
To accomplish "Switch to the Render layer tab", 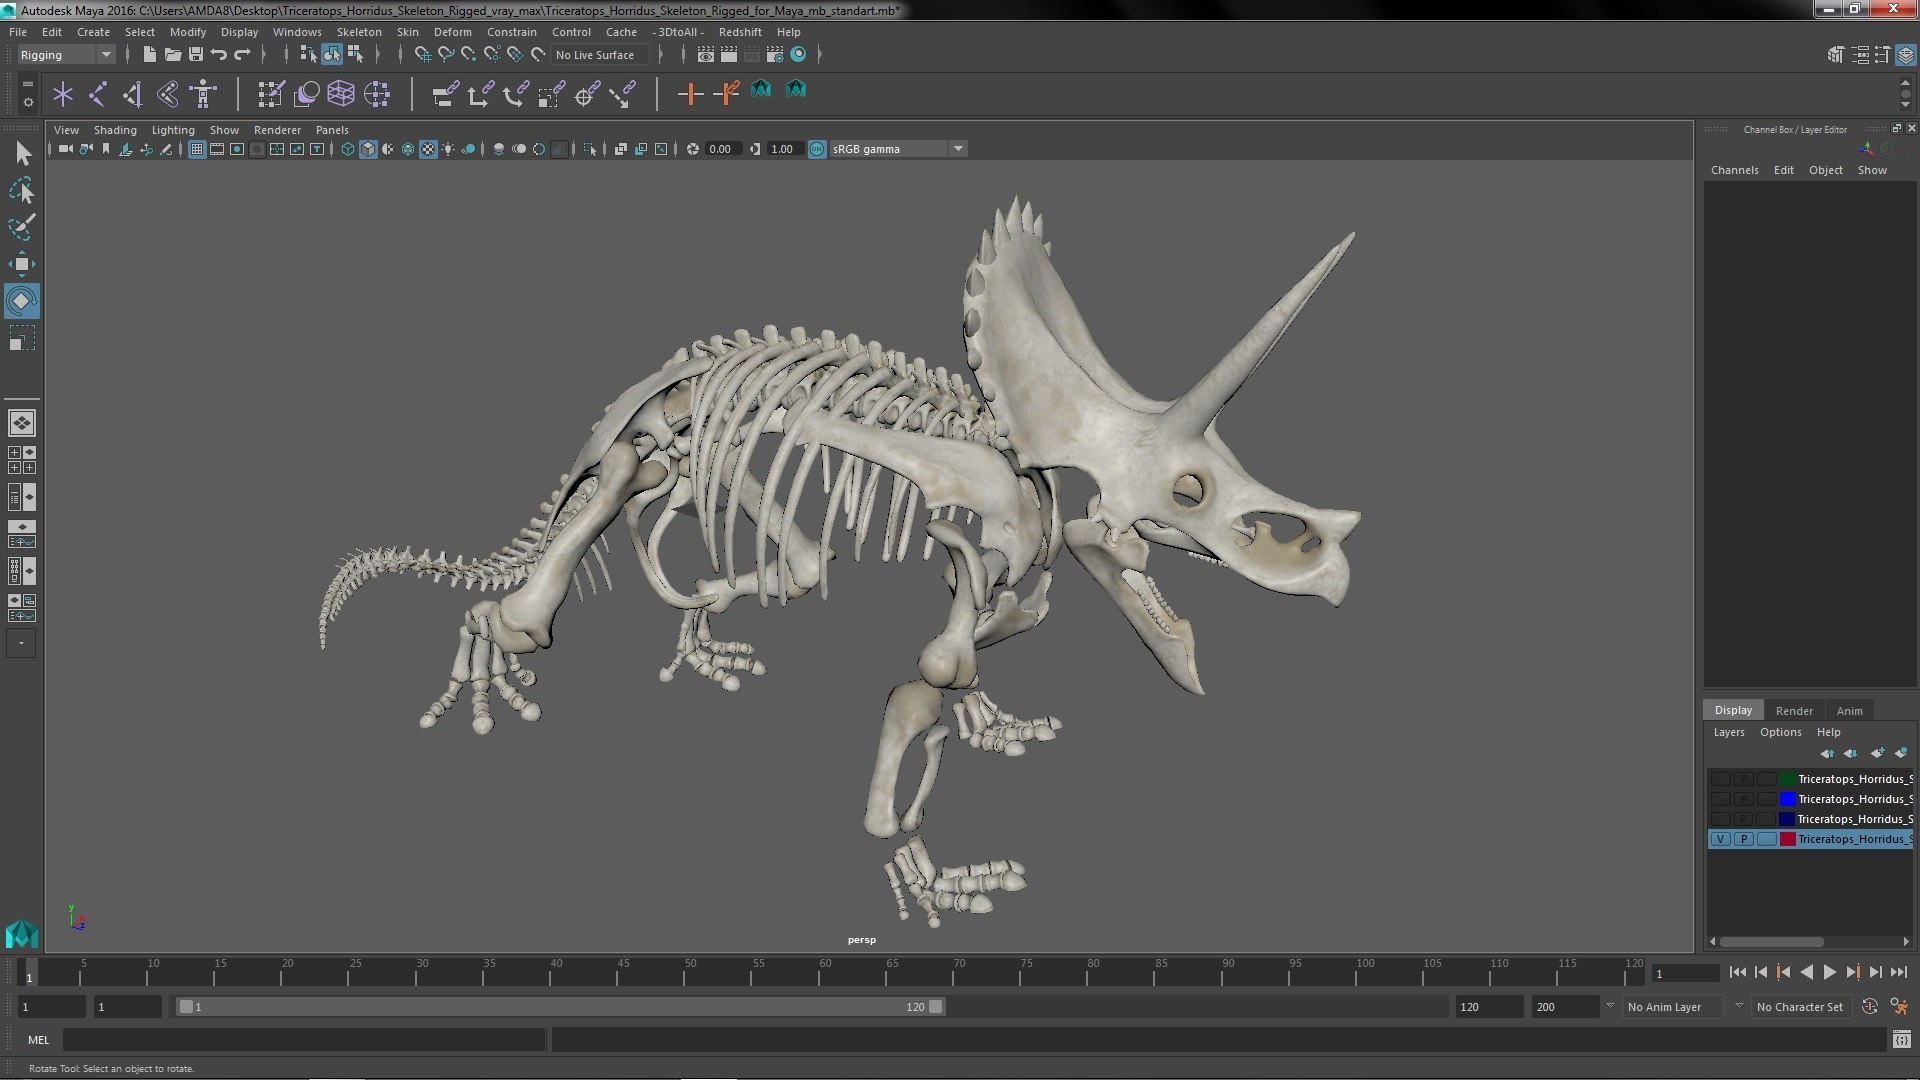I will [x=1794, y=711].
